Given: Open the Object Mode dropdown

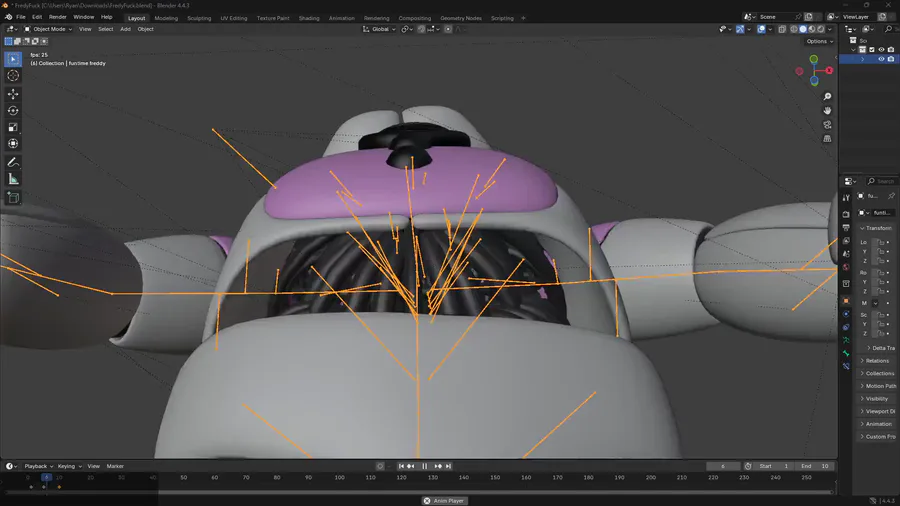Looking at the screenshot, I should 48,29.
